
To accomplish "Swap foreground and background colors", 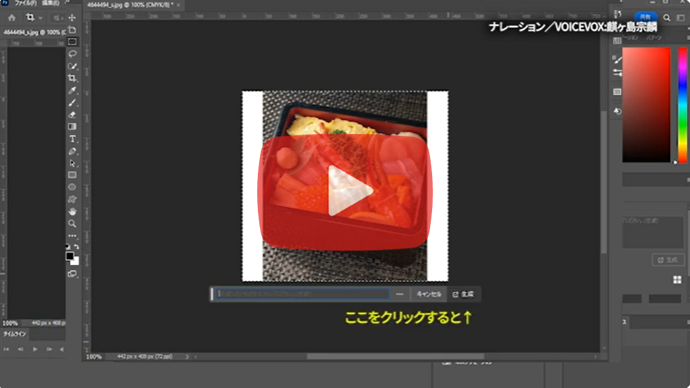I will (x=77, y=247).
